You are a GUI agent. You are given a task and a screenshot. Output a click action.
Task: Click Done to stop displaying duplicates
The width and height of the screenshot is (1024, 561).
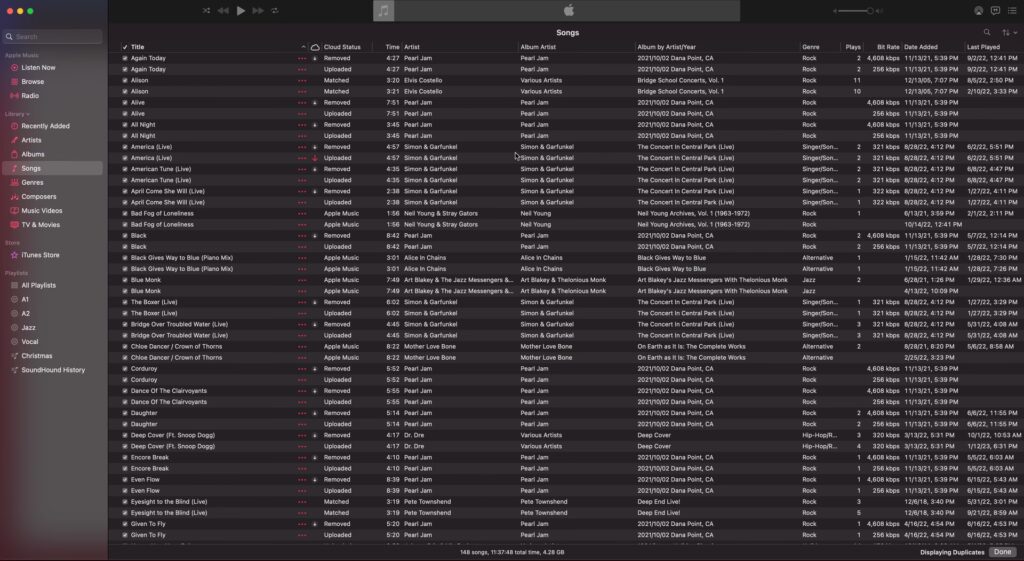1002,552
